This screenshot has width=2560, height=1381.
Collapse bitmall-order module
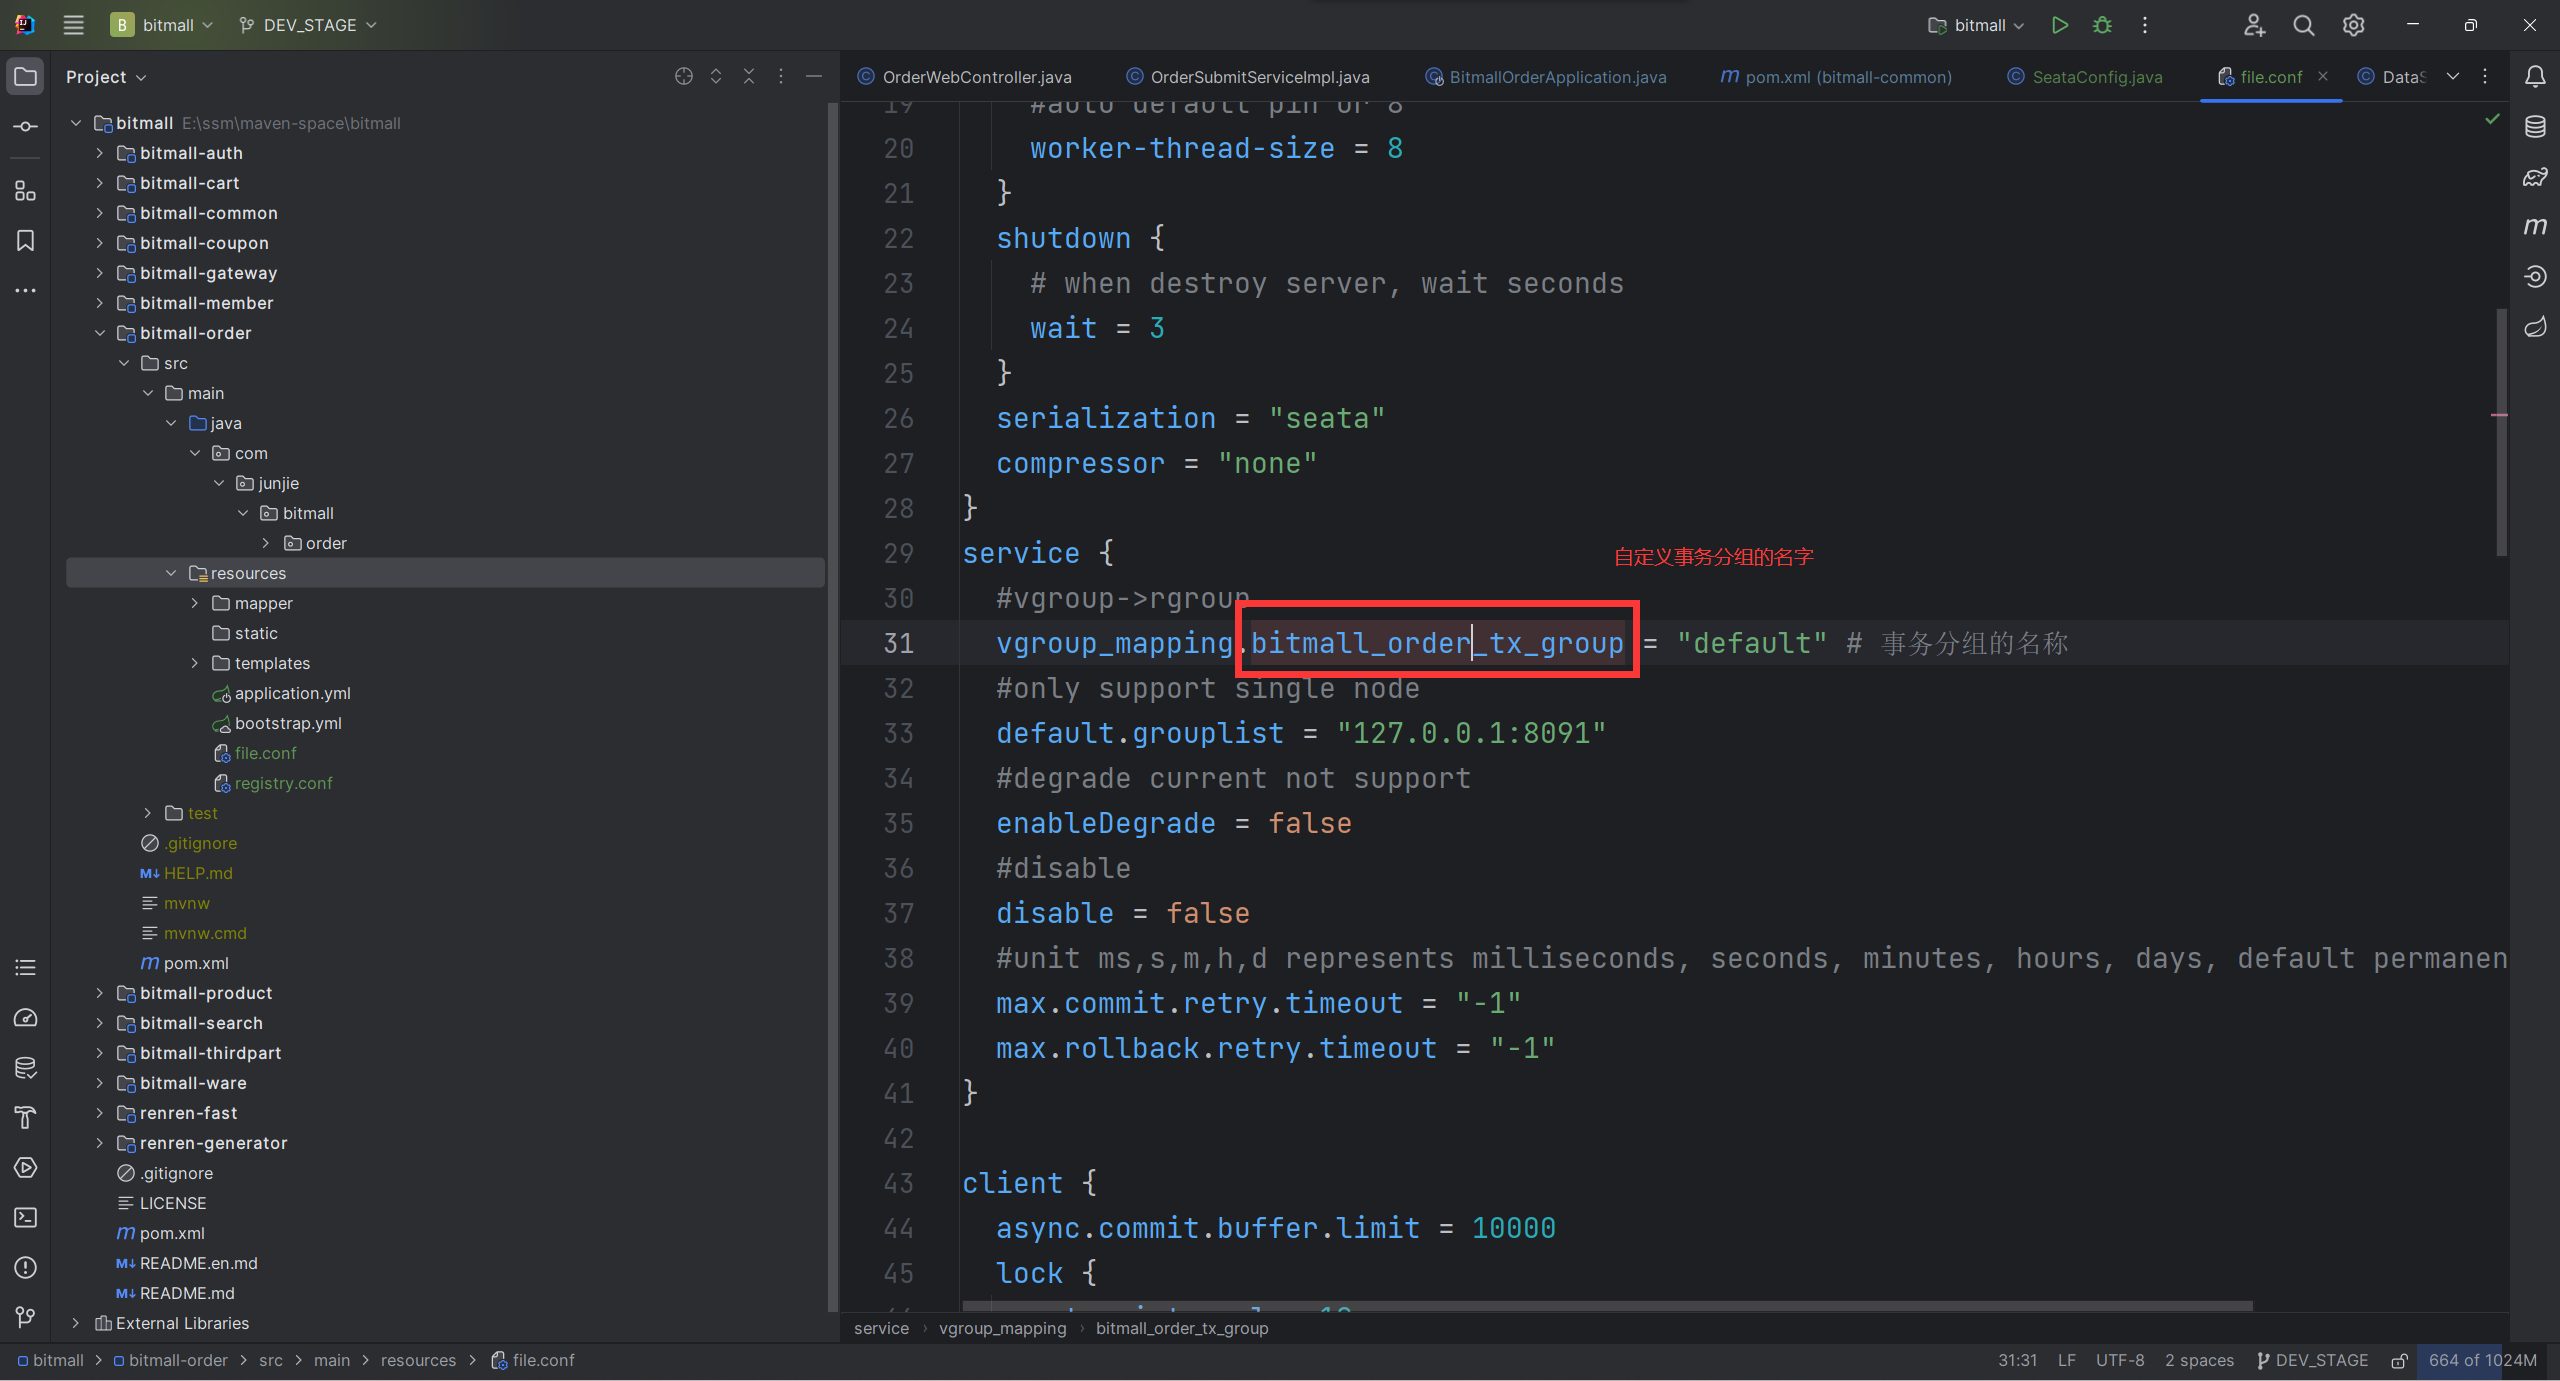click(x=99, y=333)
